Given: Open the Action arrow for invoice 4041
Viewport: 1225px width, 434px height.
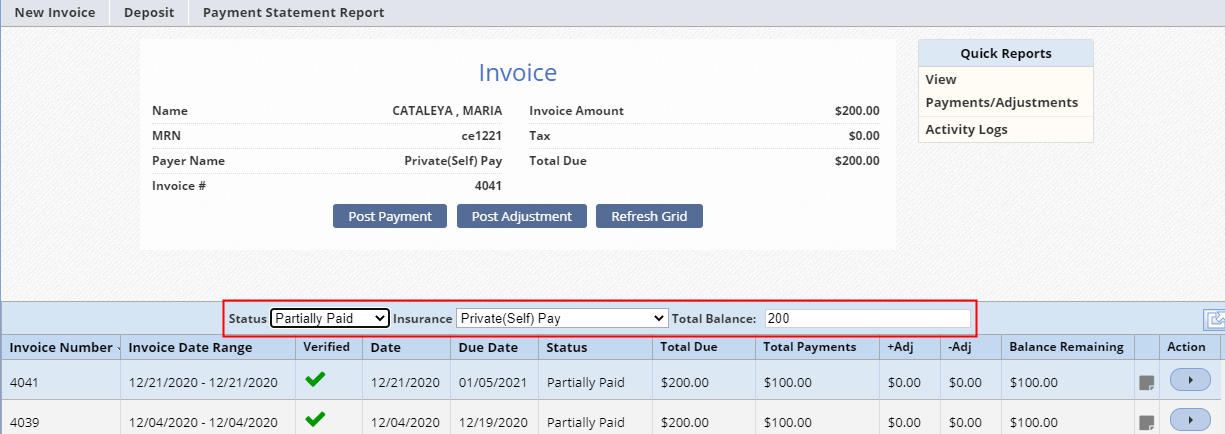Looking at the screenshot, I should click(1189, 381).
